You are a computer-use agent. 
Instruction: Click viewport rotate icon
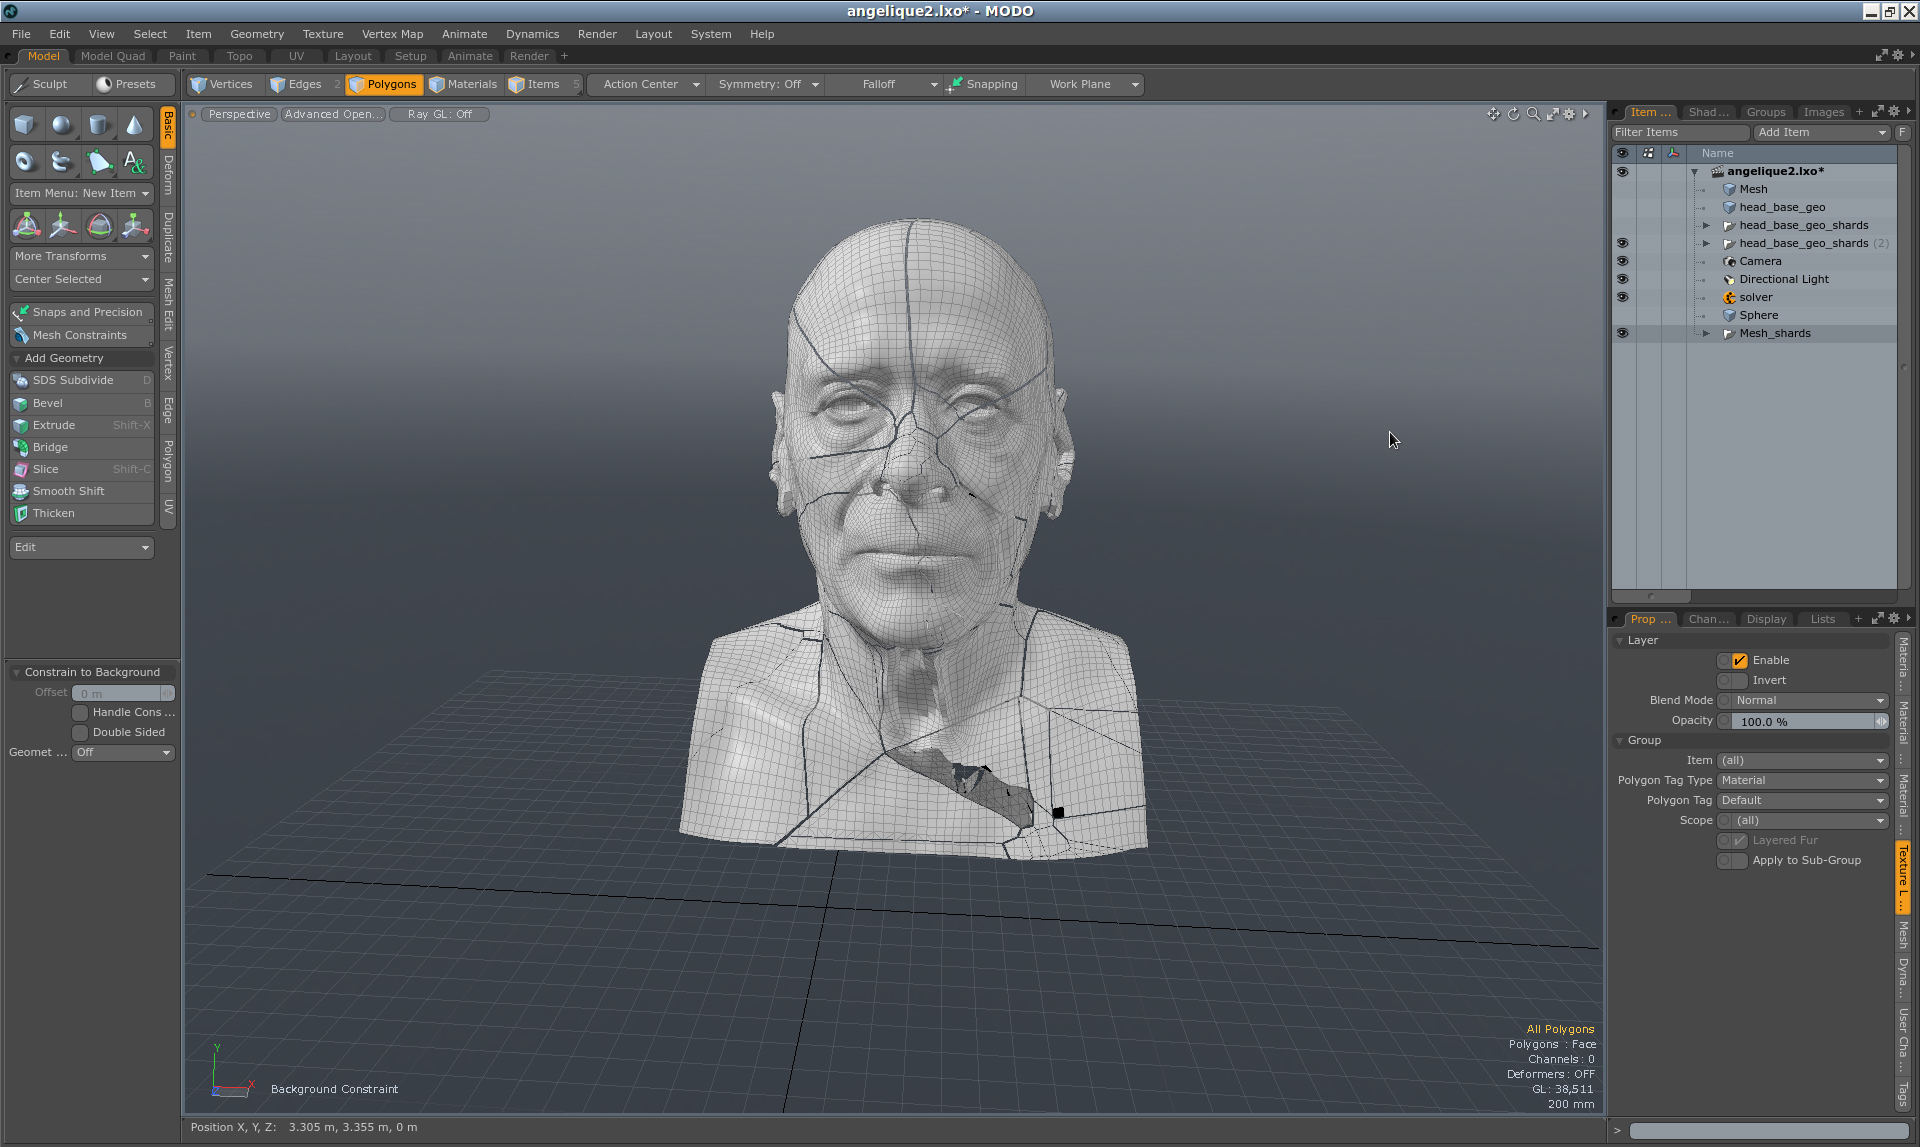pos(1513,114)
